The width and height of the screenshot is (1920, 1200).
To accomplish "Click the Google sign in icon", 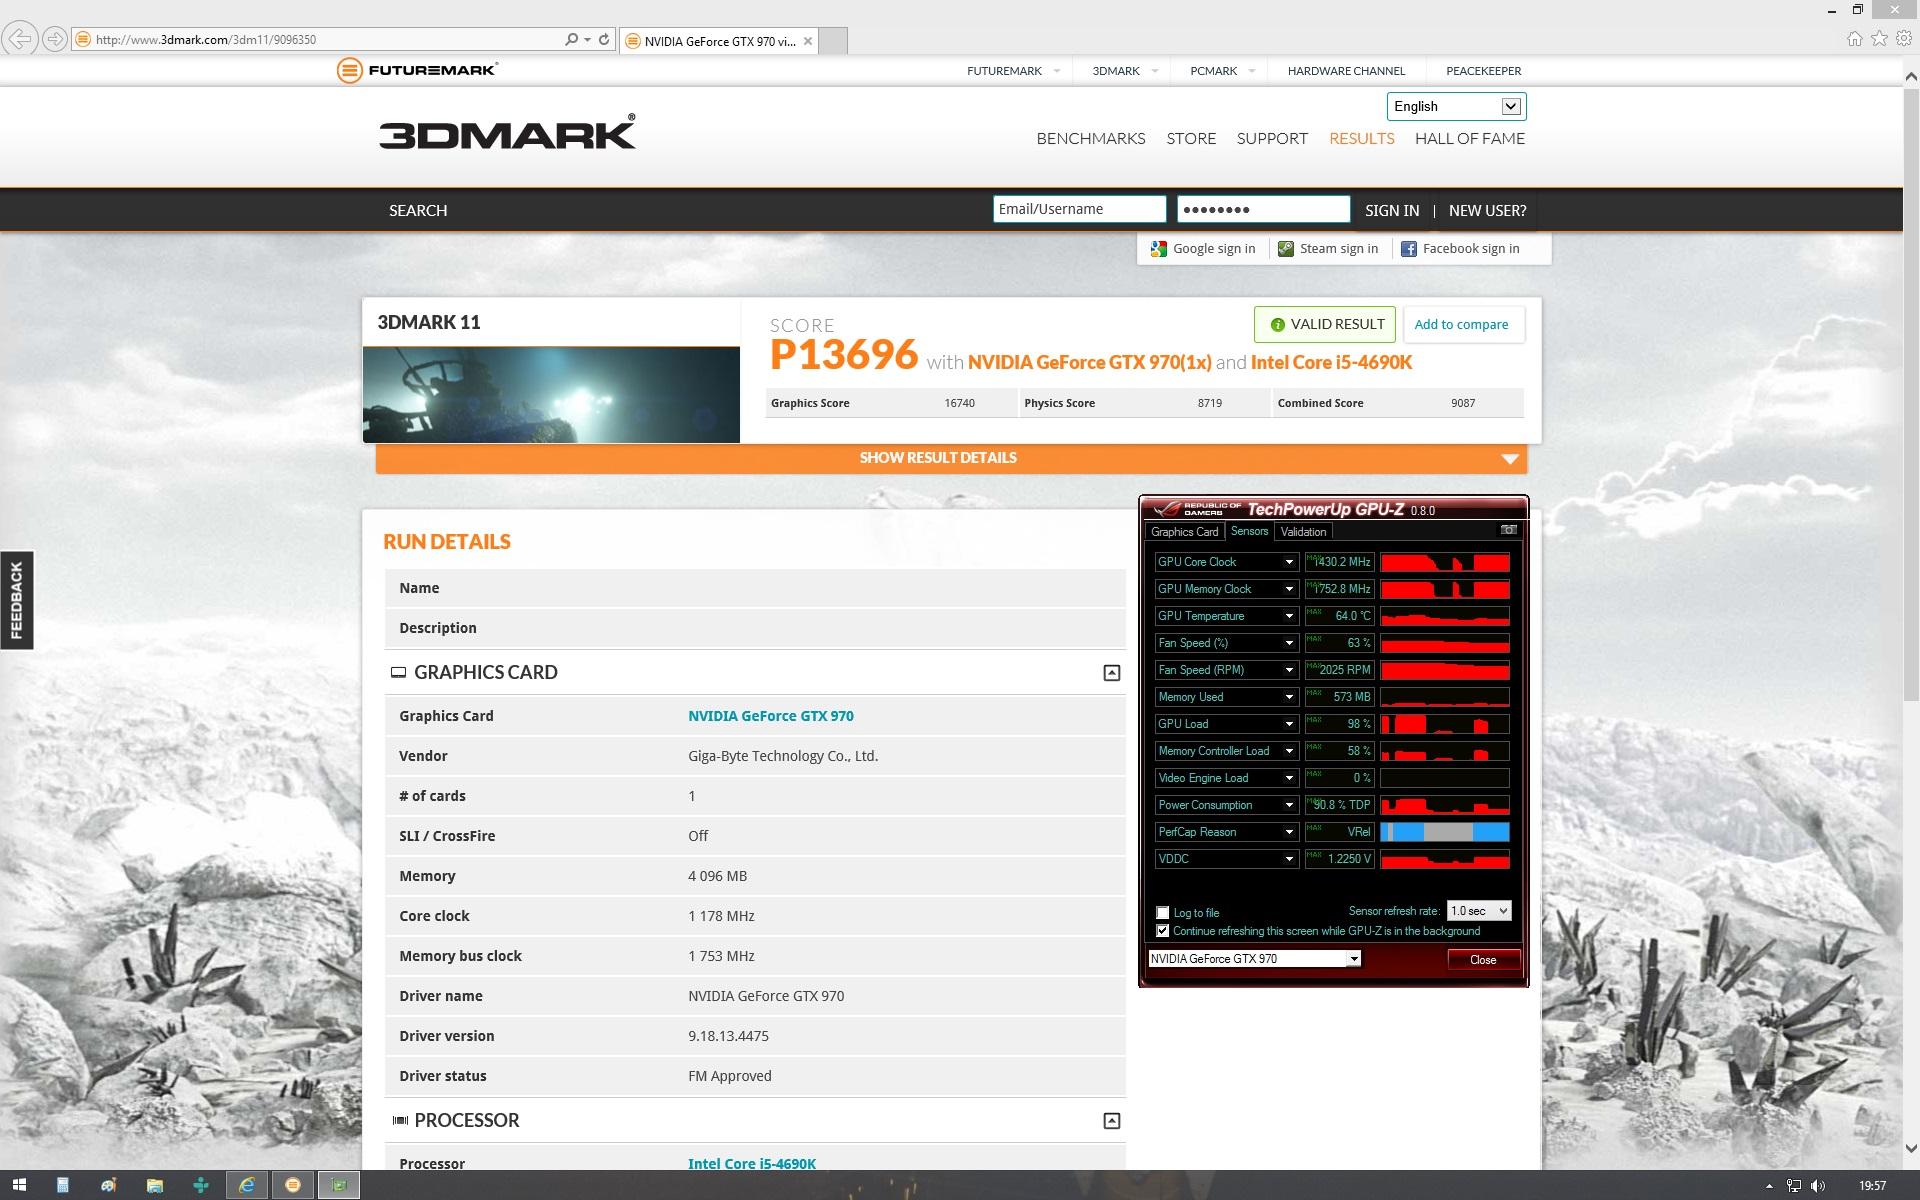I will pos(1159,249).
